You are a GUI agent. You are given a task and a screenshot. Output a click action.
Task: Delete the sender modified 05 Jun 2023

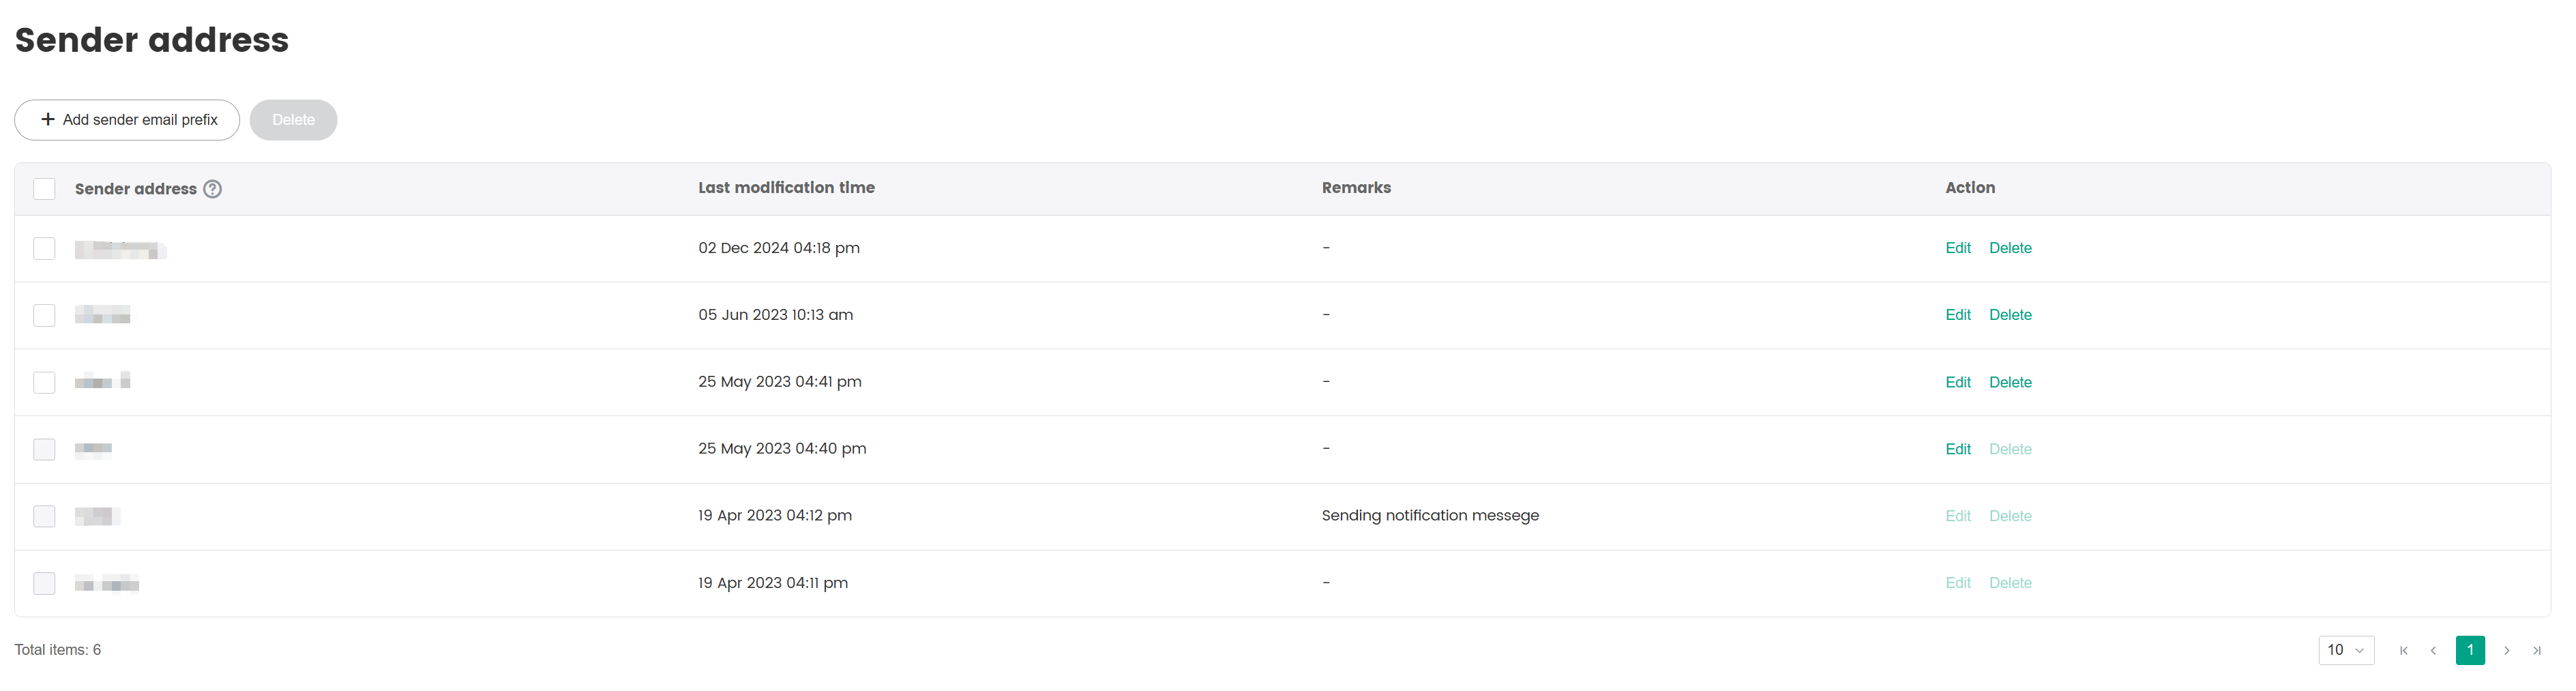click(x=2009, y=315)
